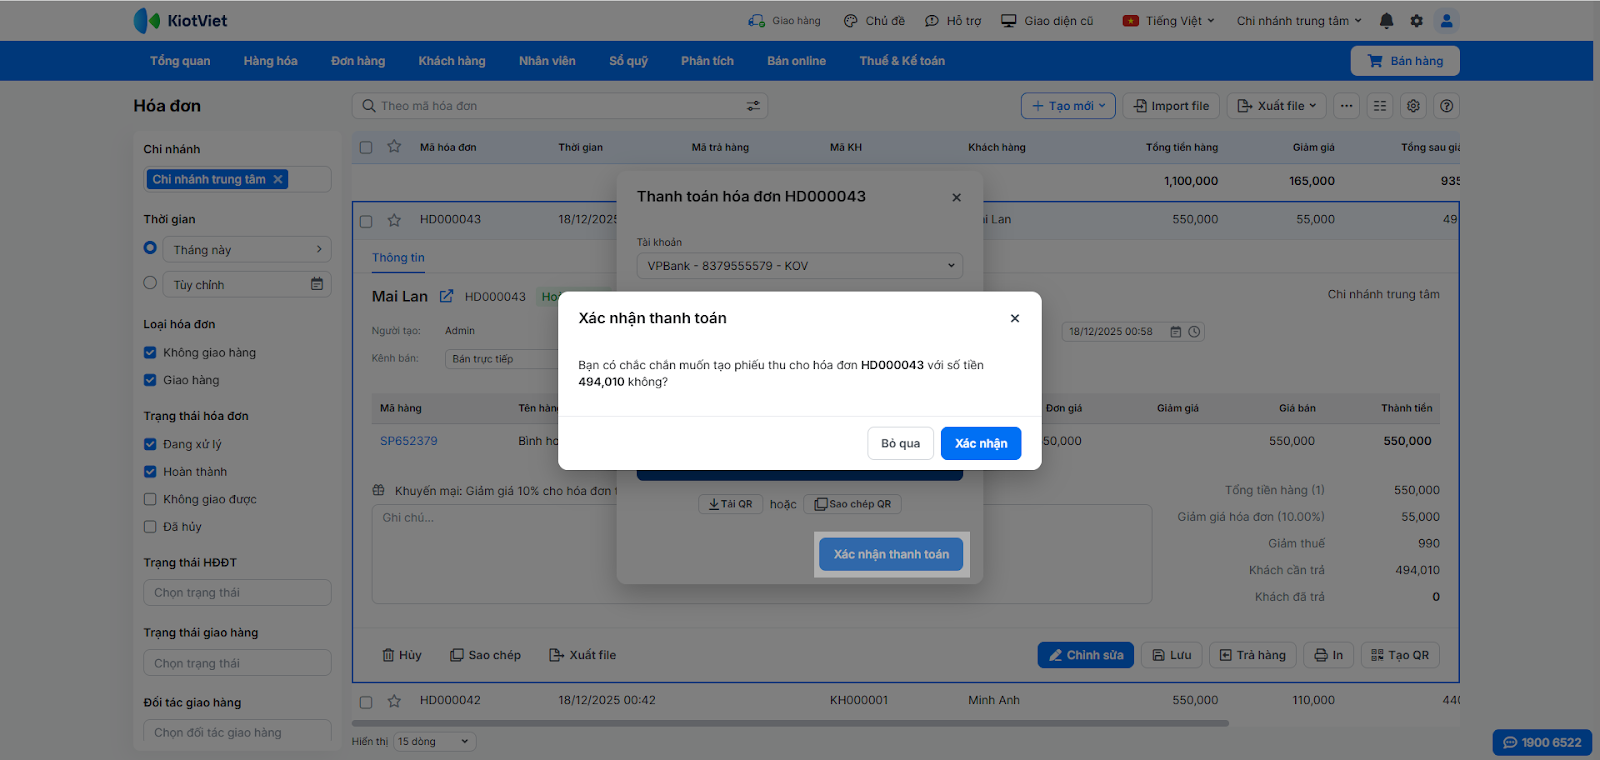Viewport: 1600px width, 760px height.
Task: Open Chọn đối tác giao hàng dropdown
Action: click(x=237, y=733)
